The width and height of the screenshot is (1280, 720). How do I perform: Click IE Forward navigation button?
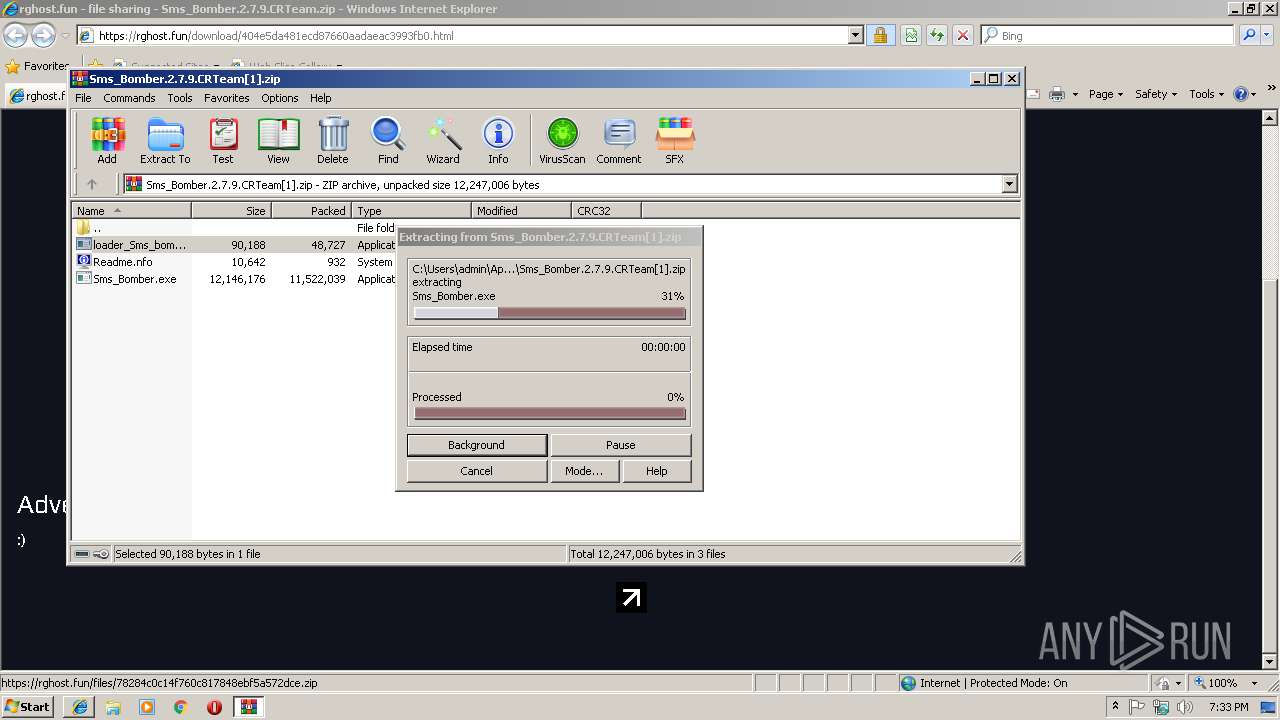[x=43, y=35]
